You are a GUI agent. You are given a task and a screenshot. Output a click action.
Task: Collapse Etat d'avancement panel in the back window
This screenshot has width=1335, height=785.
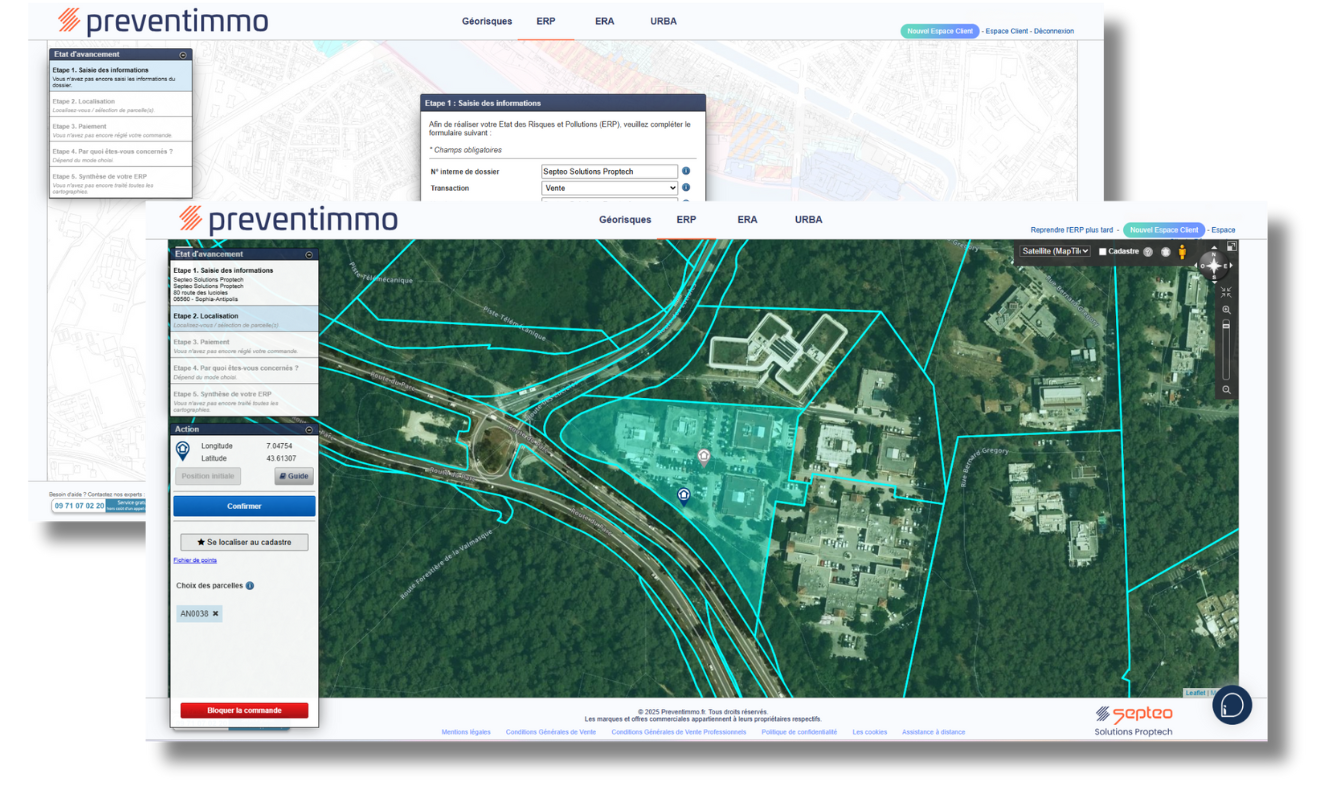click(183, 55)
